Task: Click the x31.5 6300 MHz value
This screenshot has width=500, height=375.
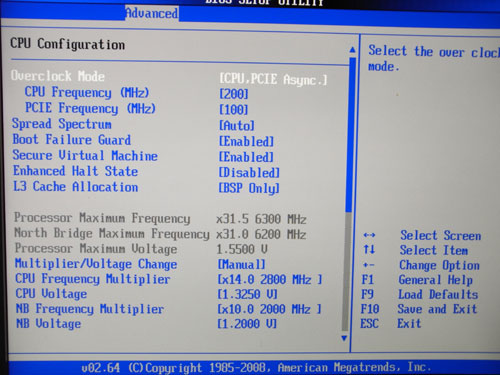Action: click(x=261, y=219)
